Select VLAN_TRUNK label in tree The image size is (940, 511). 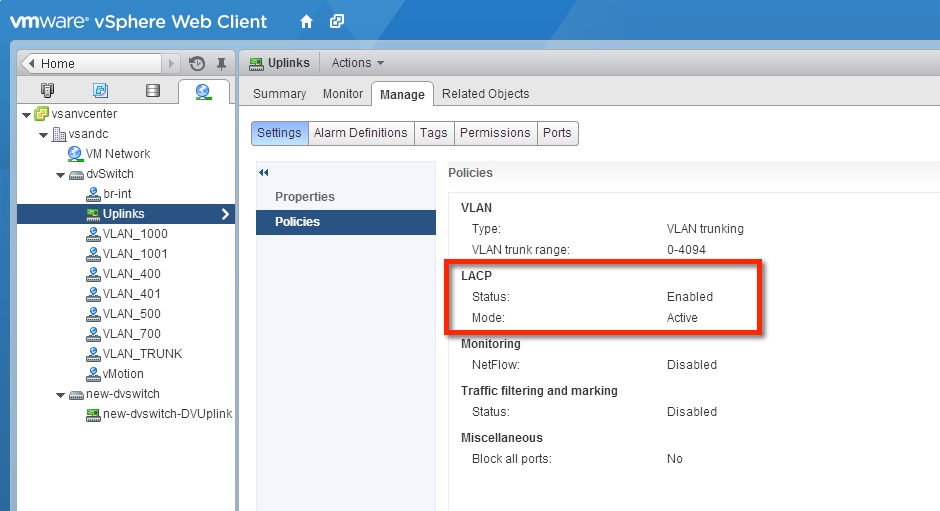[x=142, y=354]
